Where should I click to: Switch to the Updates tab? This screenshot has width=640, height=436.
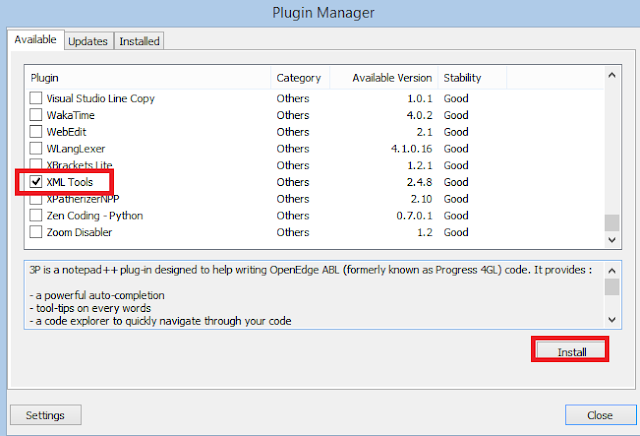click(x=88, y=41)
